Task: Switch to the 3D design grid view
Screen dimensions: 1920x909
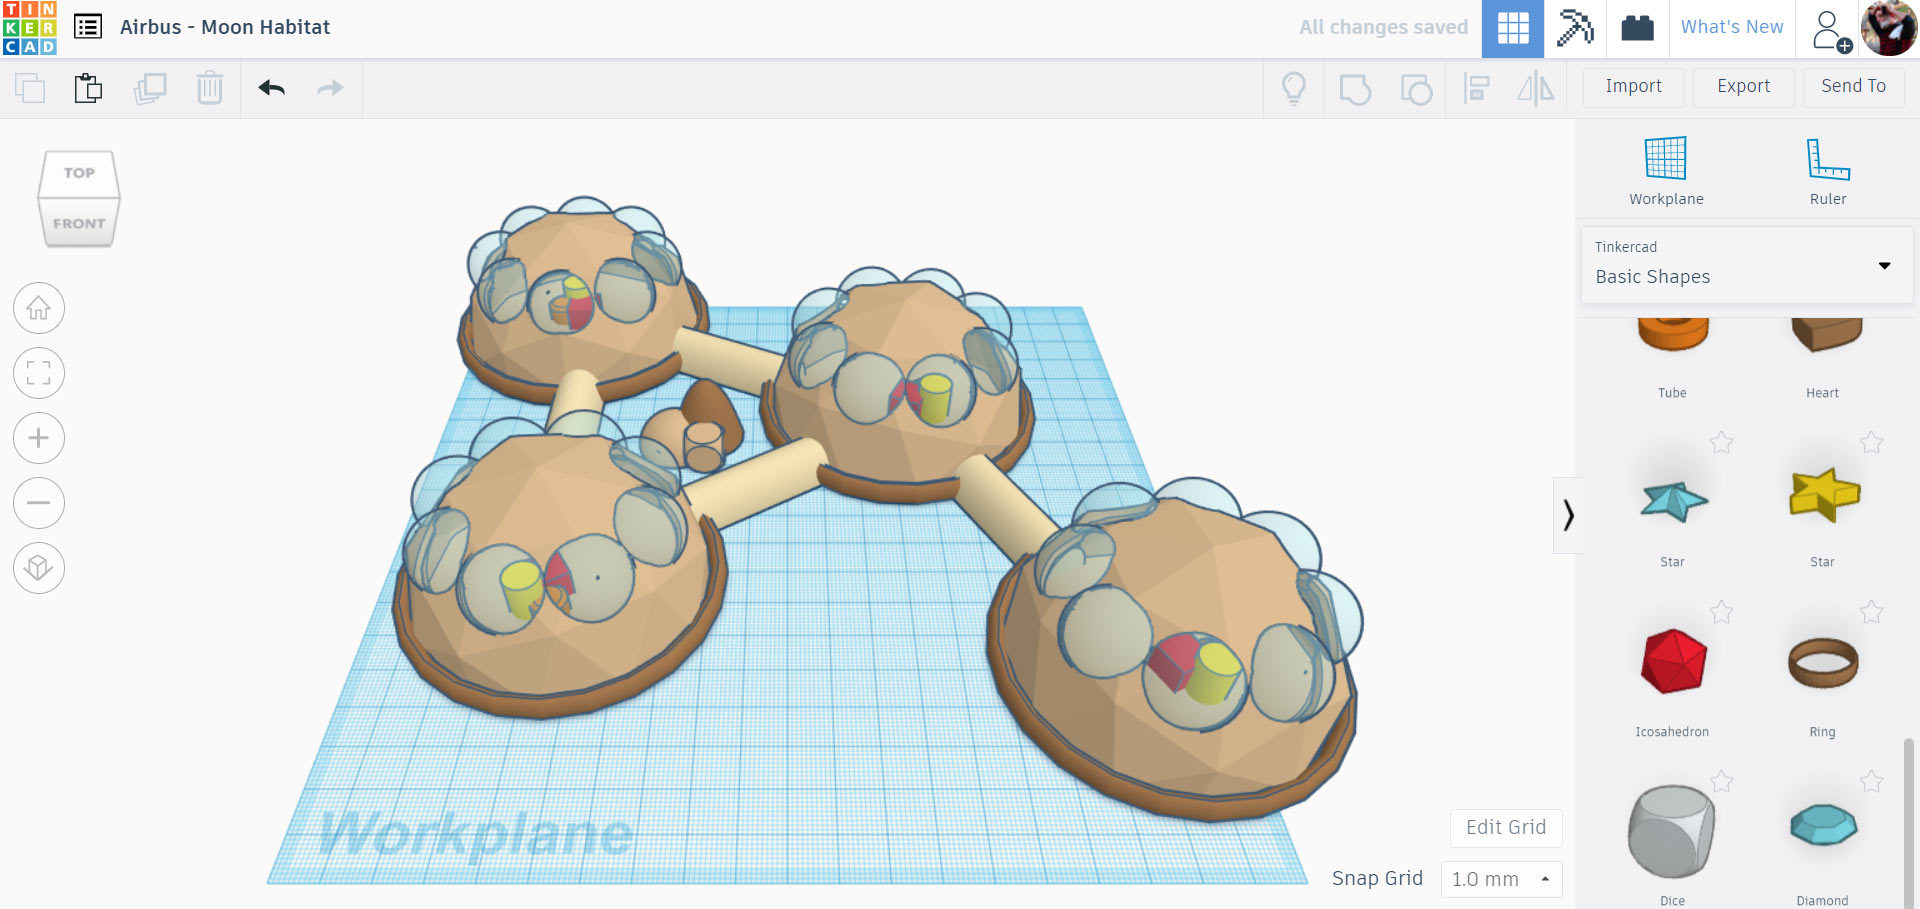Action: pyautogui.click(x=1513, y=28)
